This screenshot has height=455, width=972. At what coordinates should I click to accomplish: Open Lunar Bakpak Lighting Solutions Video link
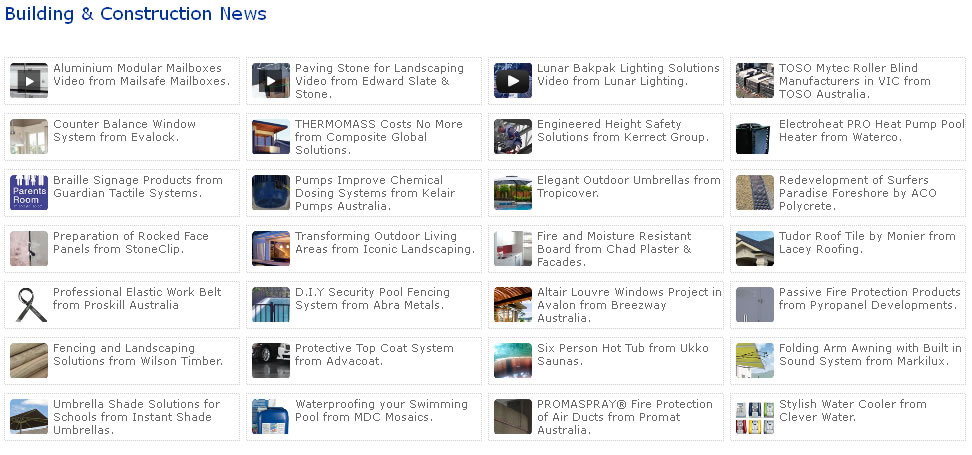(628, 74)
